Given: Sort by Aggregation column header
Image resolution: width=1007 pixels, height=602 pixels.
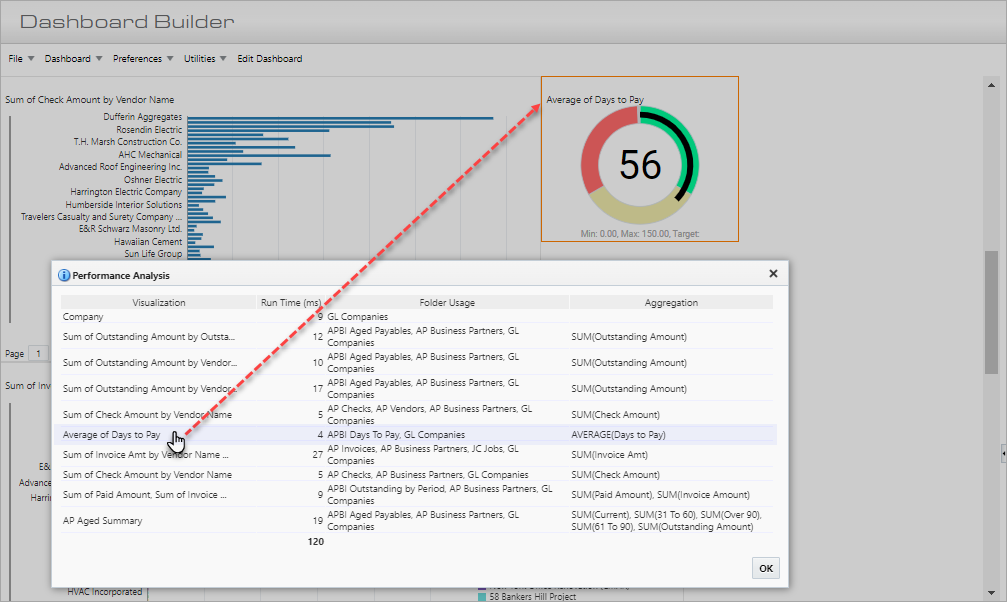Looking at the screenshot, I should tap(671, 303).
